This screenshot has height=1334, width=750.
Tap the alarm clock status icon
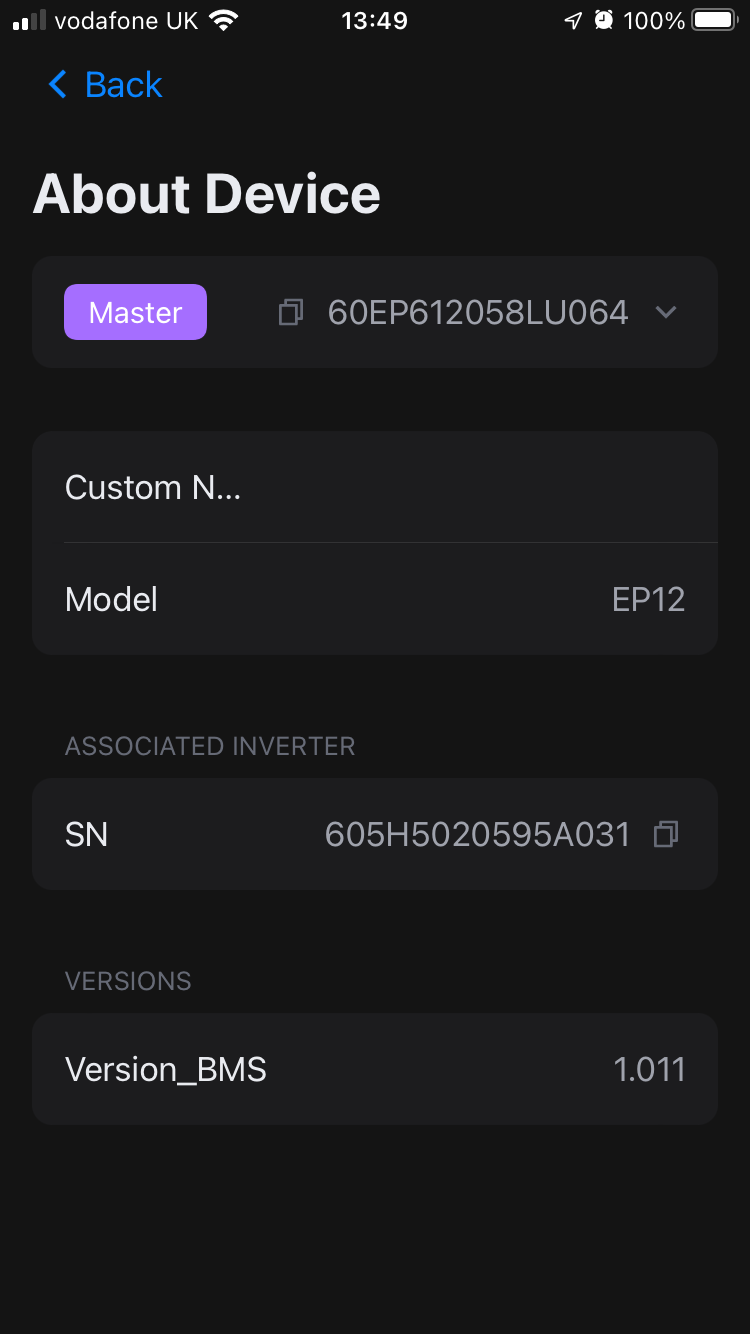click(603, 21)
